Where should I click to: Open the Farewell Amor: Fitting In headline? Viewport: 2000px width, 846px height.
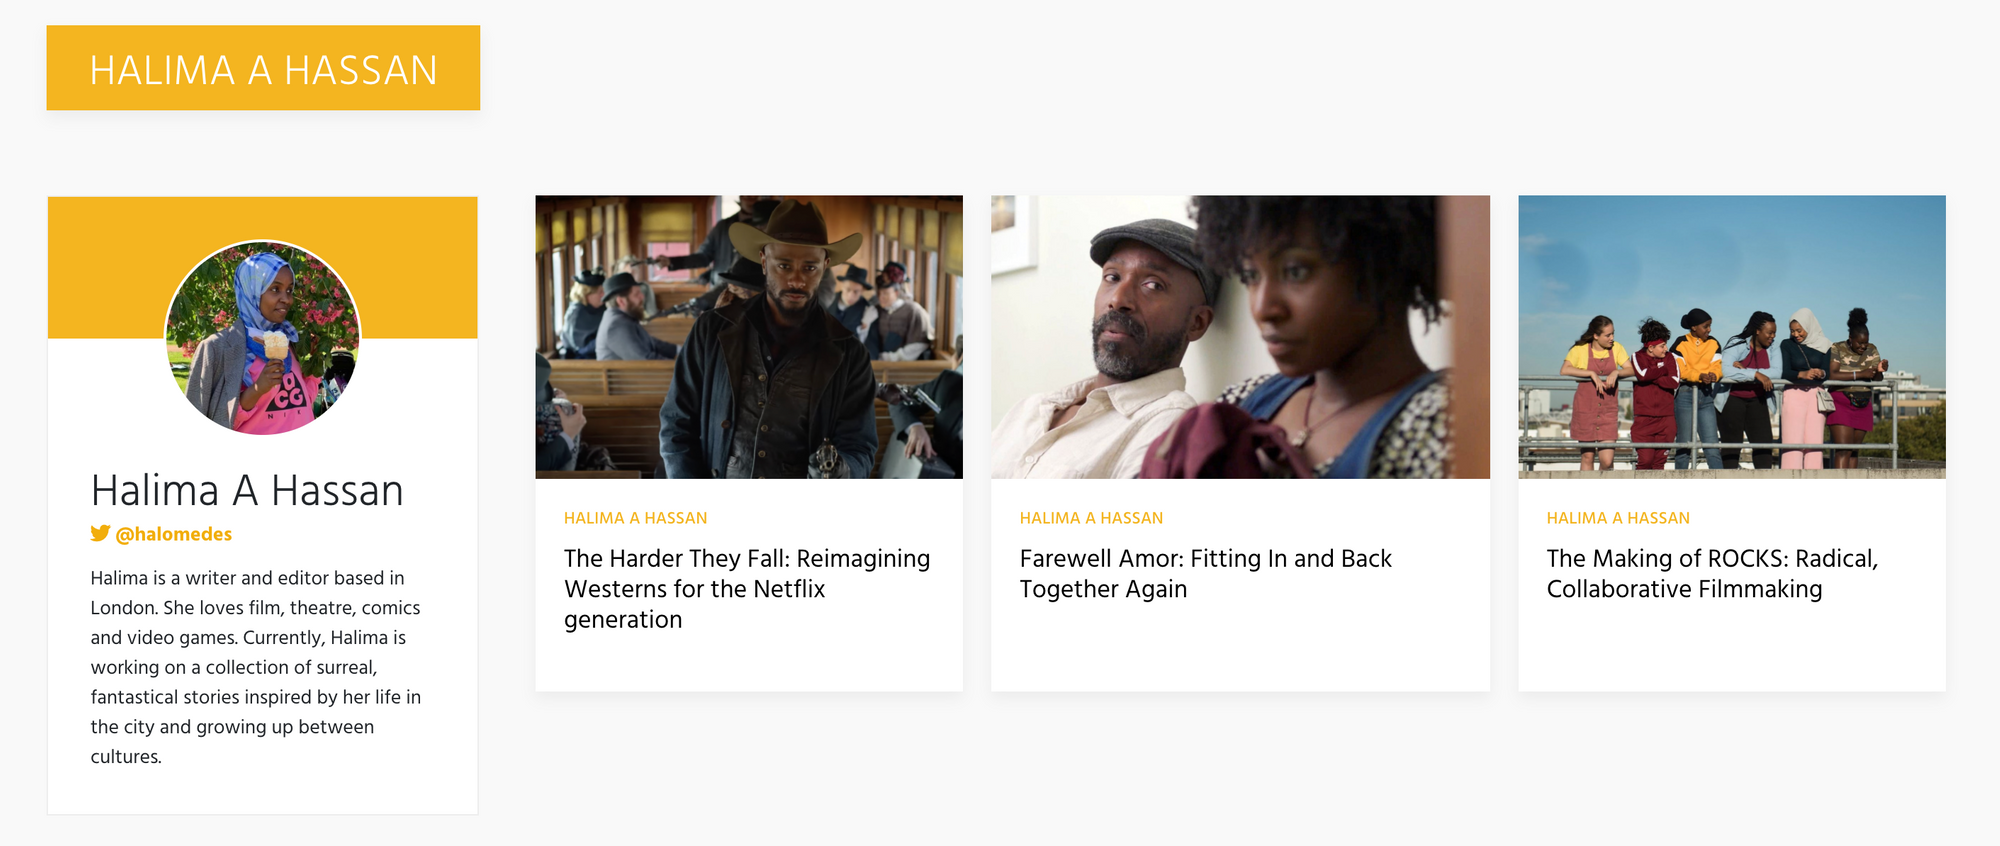pyautogui.click(x=1205, y=574)
